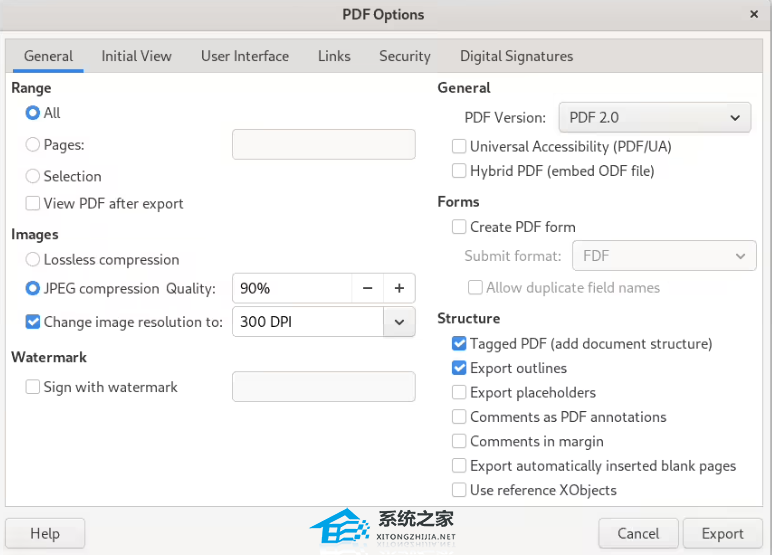Check Universal Accessibility (PDF/UA) option
This screenshot has height=555, width=772.
(x=459, y=147)
